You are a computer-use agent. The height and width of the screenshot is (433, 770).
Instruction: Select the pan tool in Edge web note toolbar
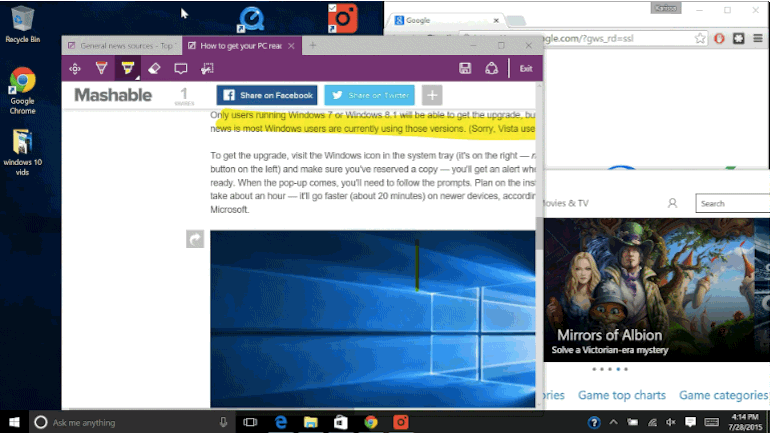coord(75,69)
